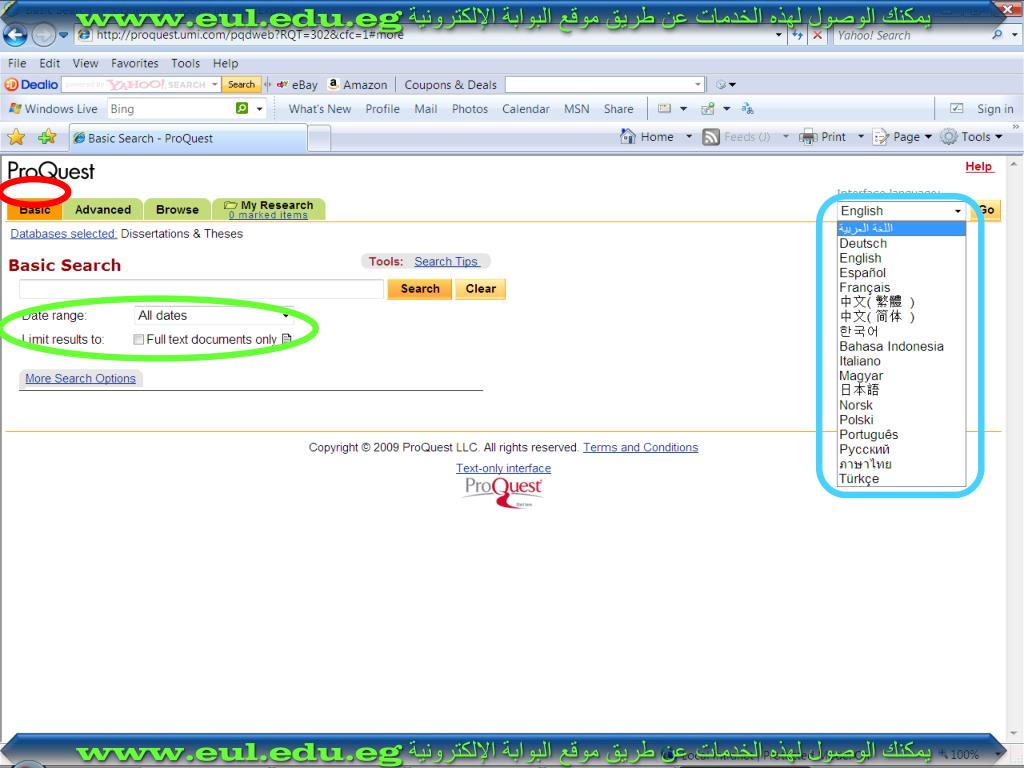Click the Refresh arrows icon

pos(797,36)
